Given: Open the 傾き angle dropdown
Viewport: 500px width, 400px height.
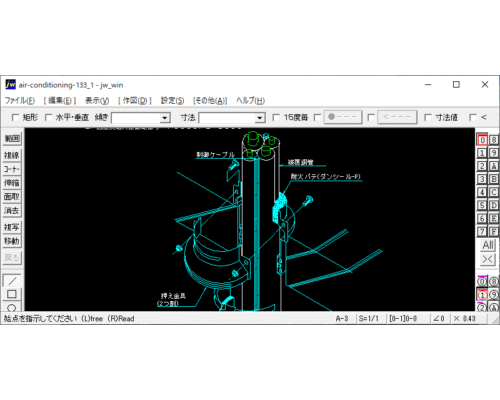Looking at the screenshot, I should pos(164,118).
